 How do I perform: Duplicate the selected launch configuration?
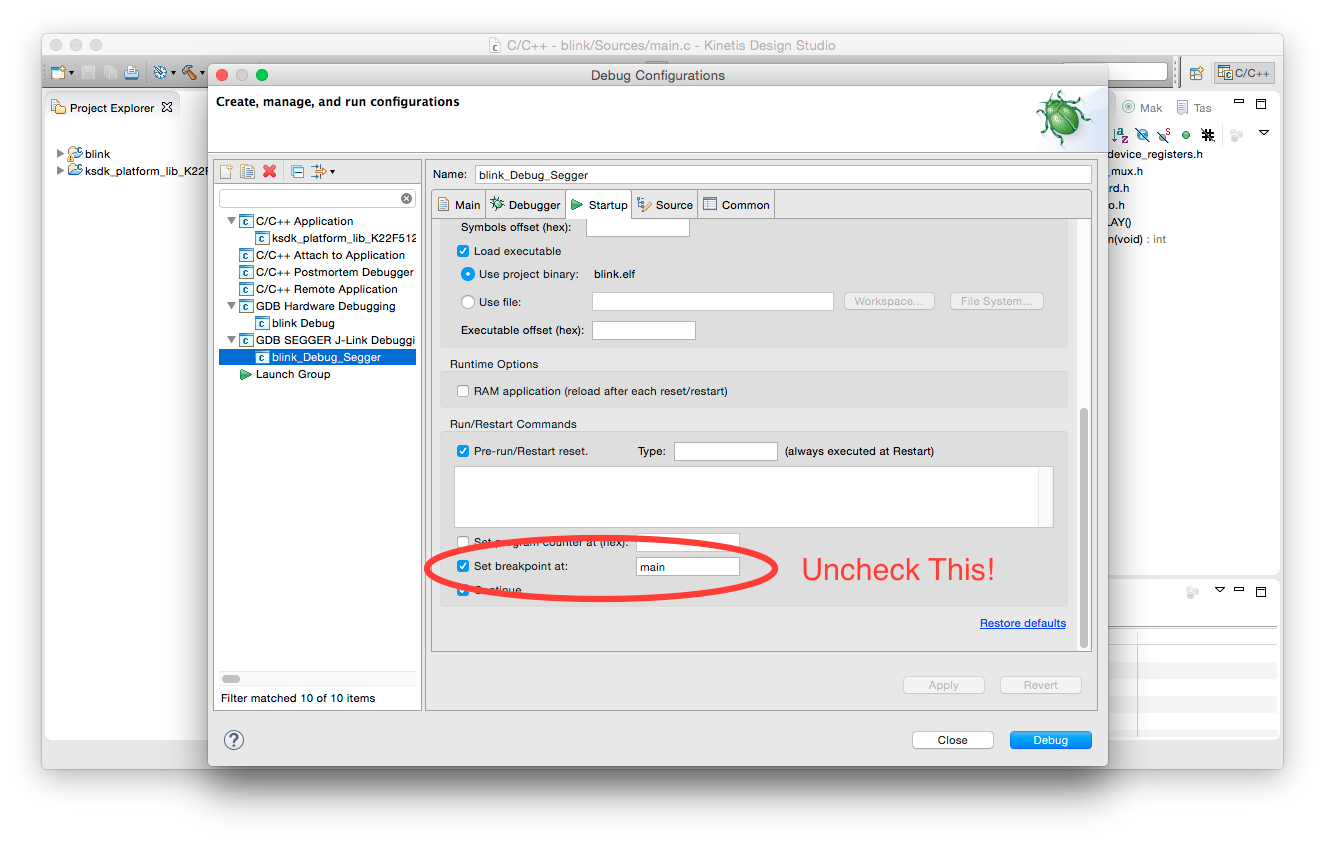coord(247,172)
